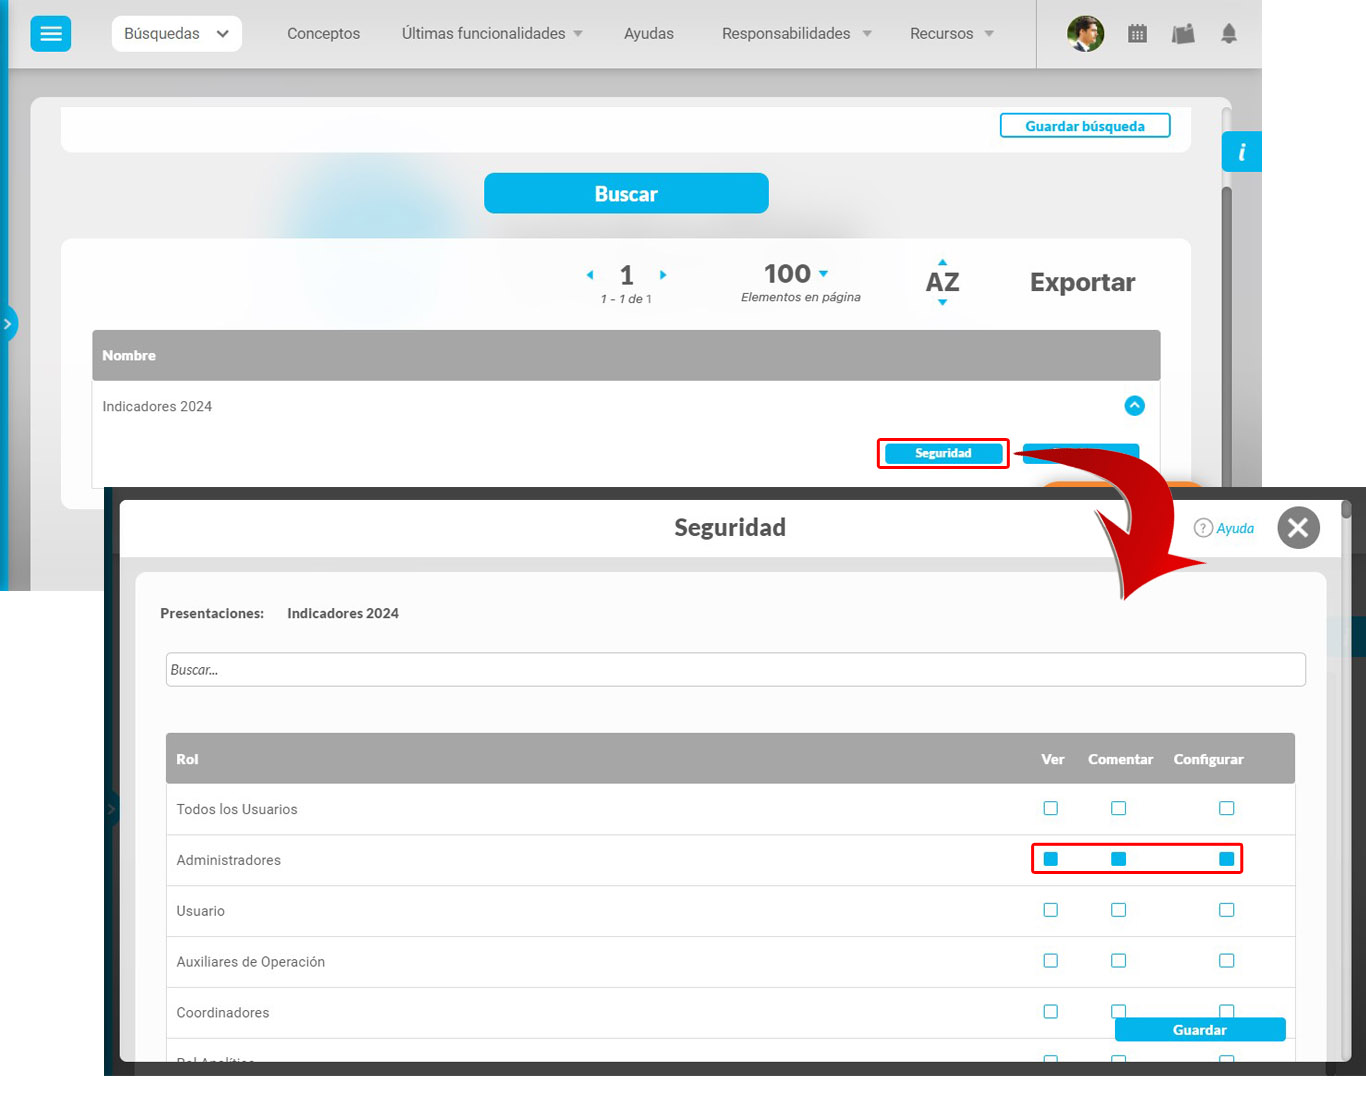Open the Búsquedas dropdown

(176, 34)
